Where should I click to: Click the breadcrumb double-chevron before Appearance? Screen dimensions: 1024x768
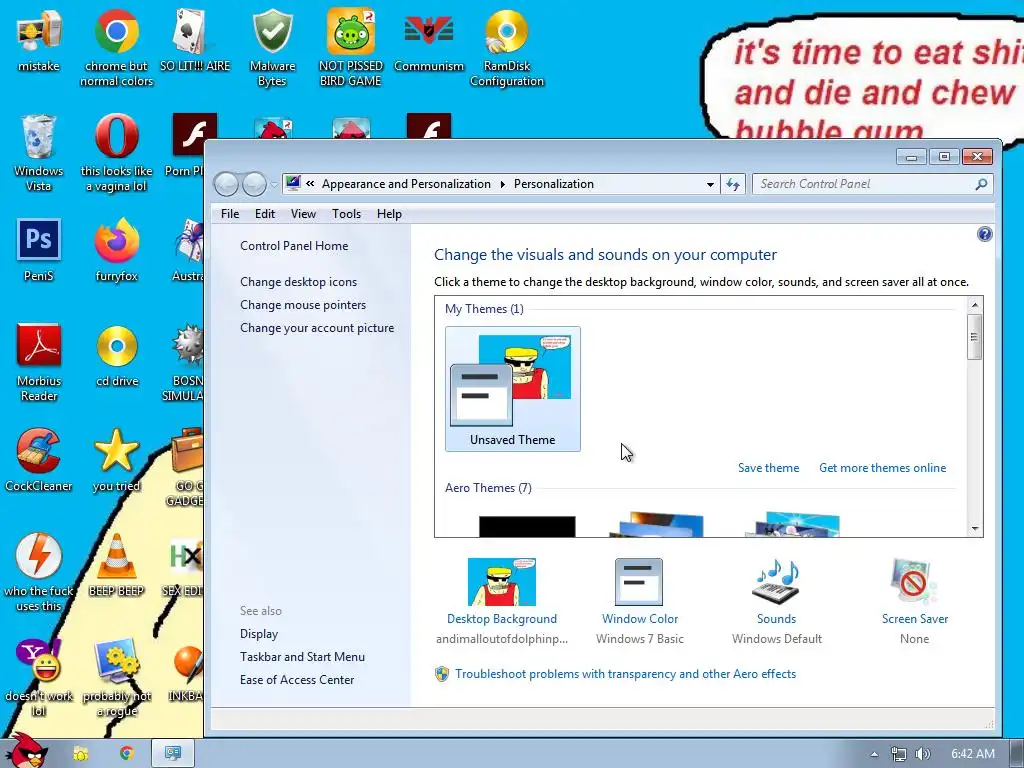click(310, 184)
